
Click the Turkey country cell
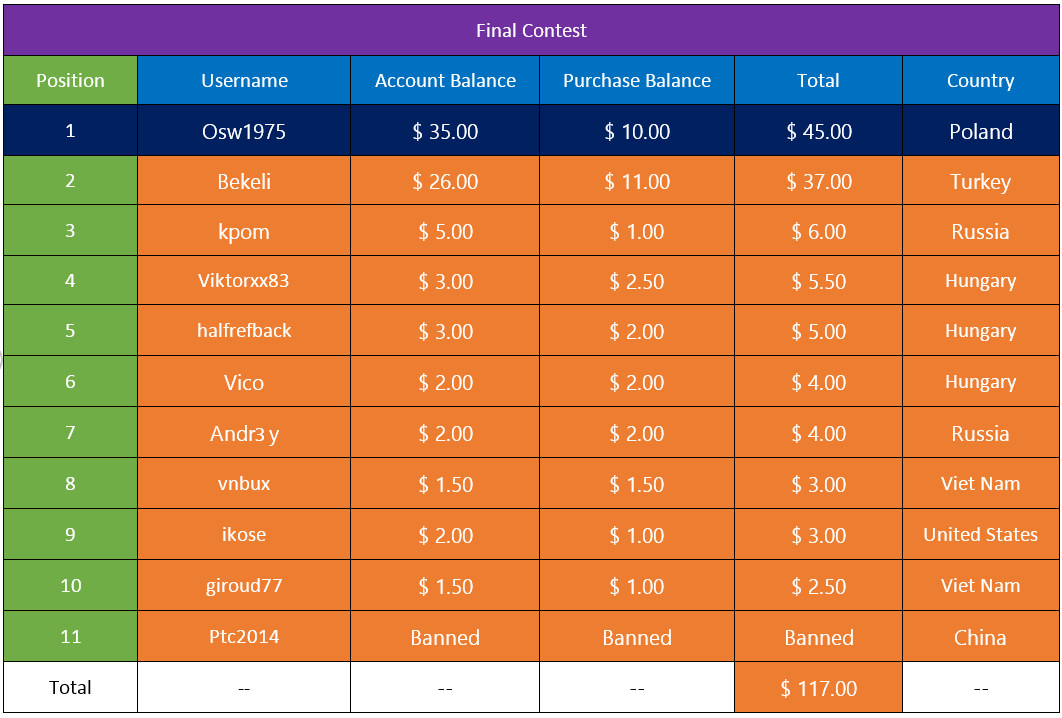[981, 181]
